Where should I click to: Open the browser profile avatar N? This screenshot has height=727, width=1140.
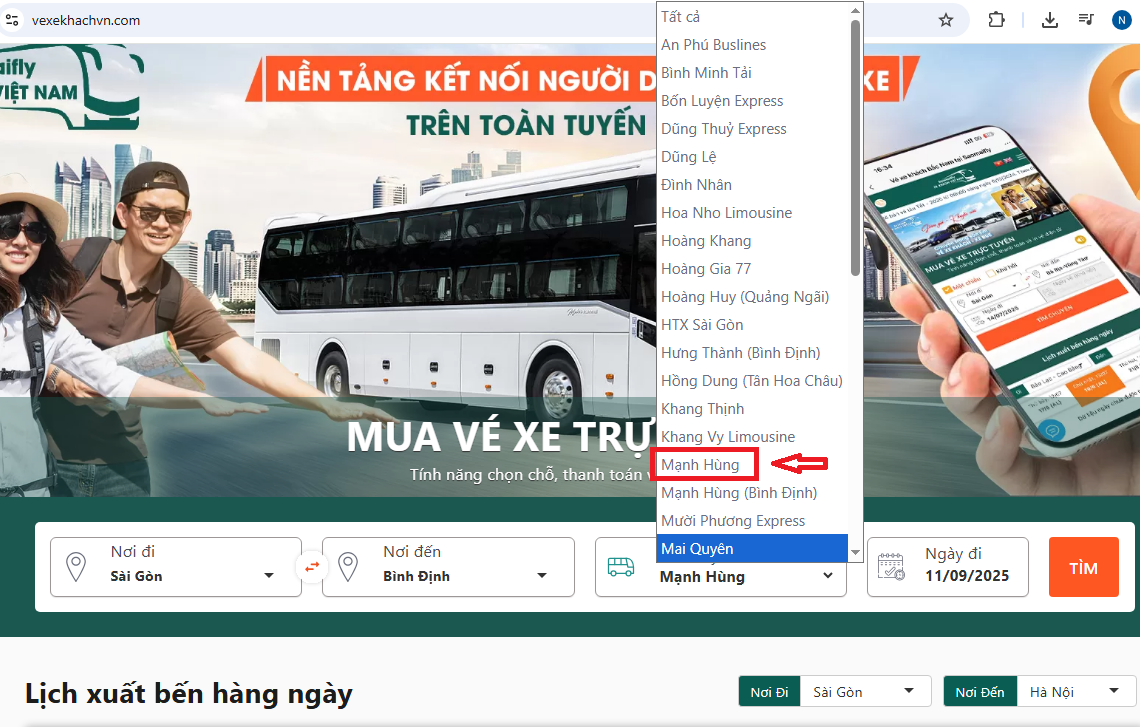tap(1121, 20)
